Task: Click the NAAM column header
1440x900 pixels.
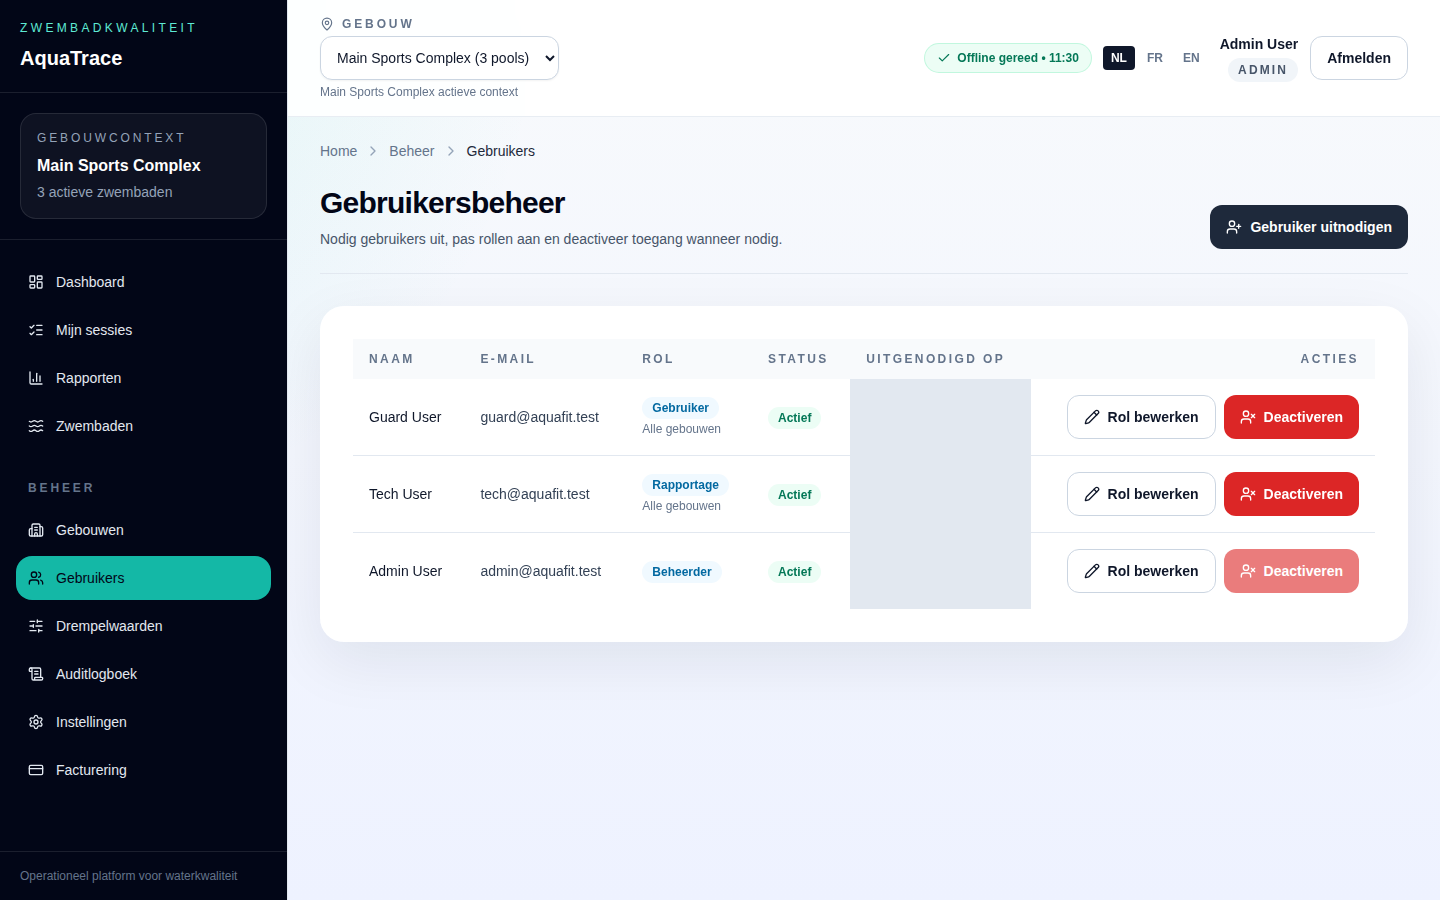Action: coord(391,359)
